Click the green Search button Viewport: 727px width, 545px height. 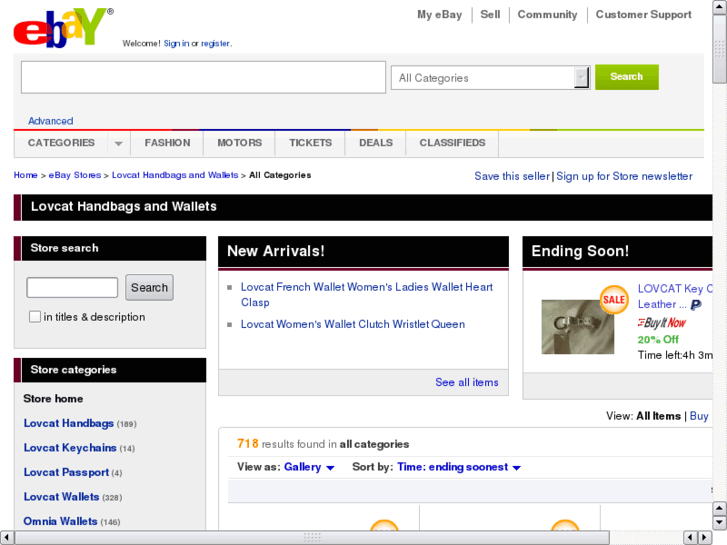click(627, 77)
